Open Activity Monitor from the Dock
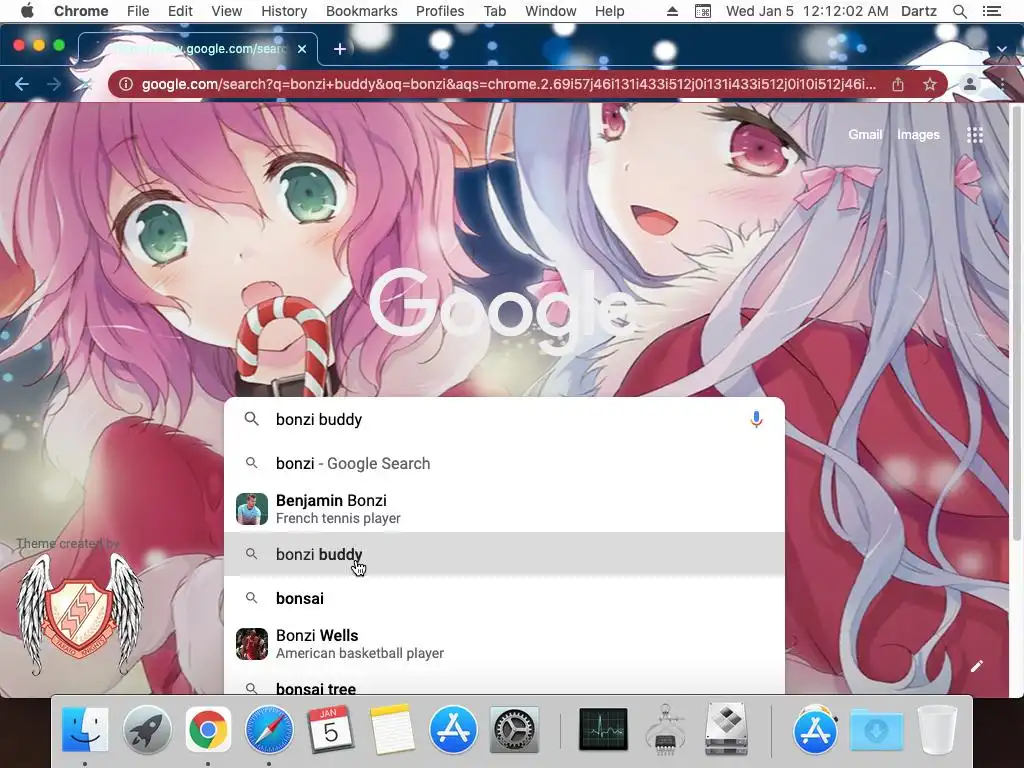The image size is (1024, 768). [x=603, y=729]
